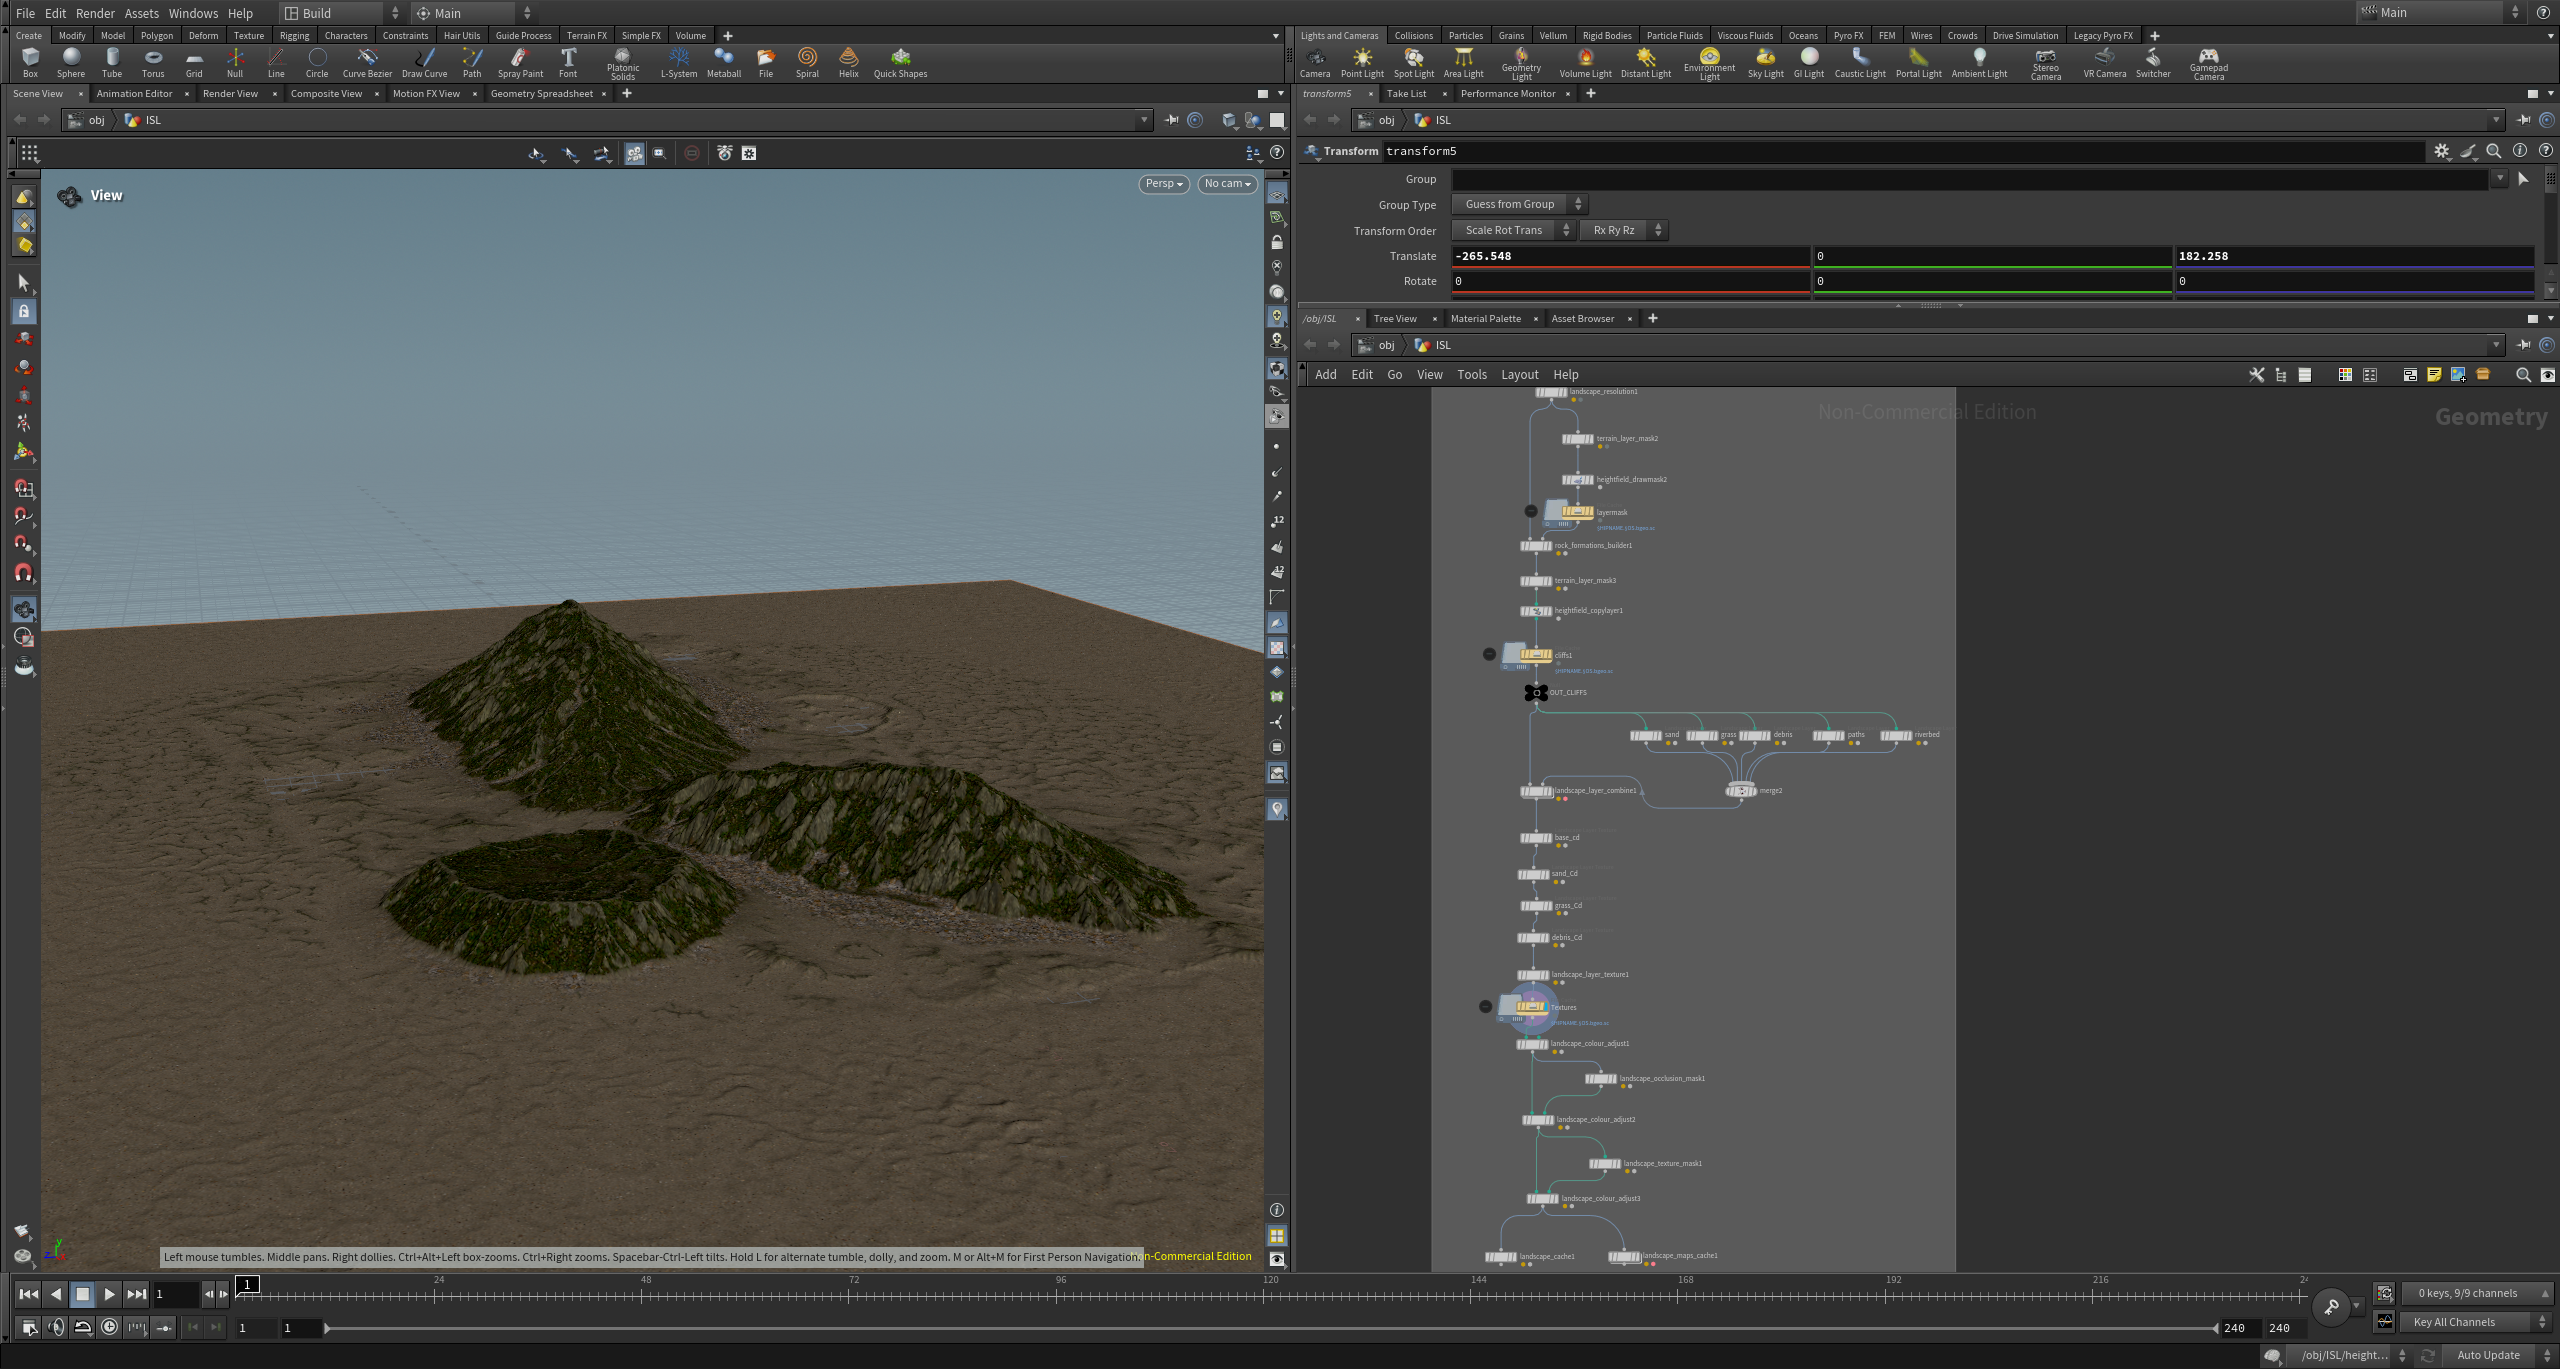Open Group Type dropdown
The image size is (2560, 1369).
click(1519, 204)
